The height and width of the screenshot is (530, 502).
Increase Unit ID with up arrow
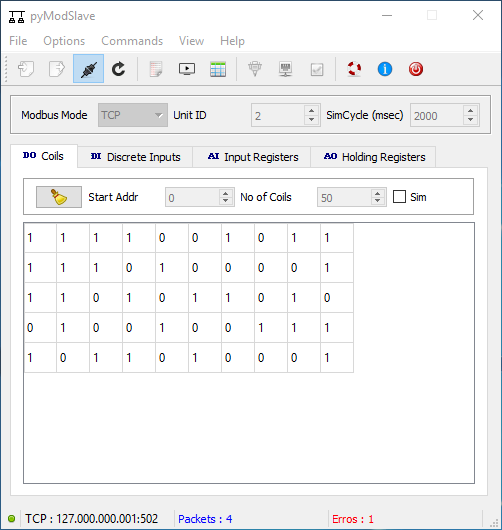311,110
